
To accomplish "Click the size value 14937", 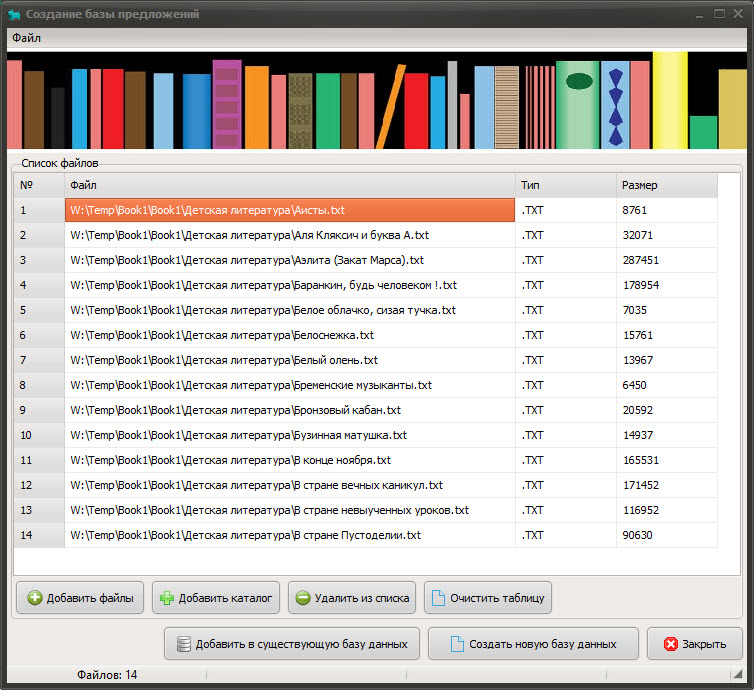I will pyautogui.click(x=638, y=435).
